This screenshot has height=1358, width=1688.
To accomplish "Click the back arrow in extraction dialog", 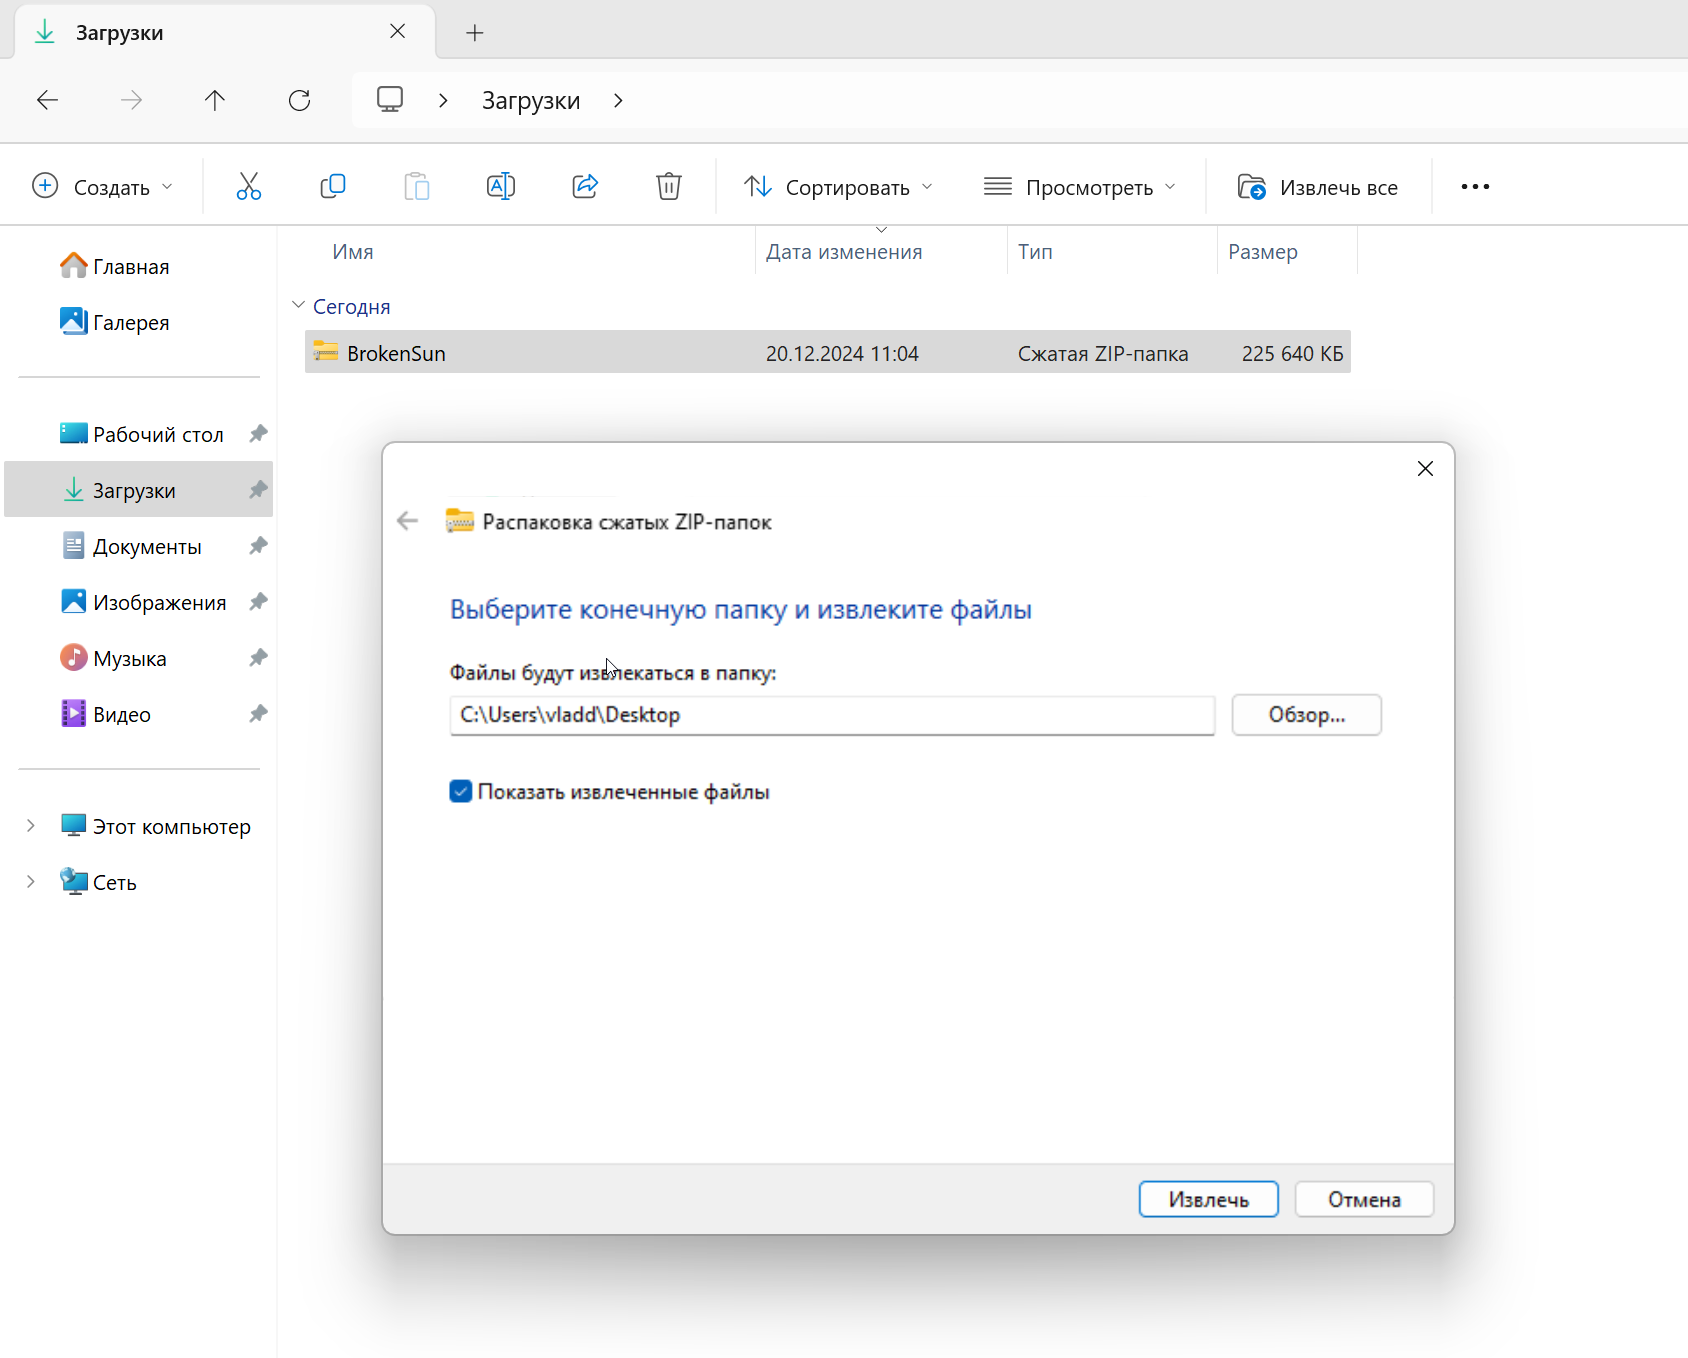I will pyautogui.click(x=407, y=521).
